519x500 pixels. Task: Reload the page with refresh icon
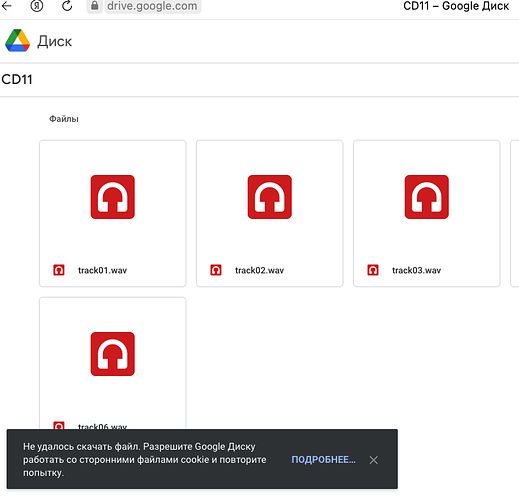pyautogui.click(x=67, y=6)
